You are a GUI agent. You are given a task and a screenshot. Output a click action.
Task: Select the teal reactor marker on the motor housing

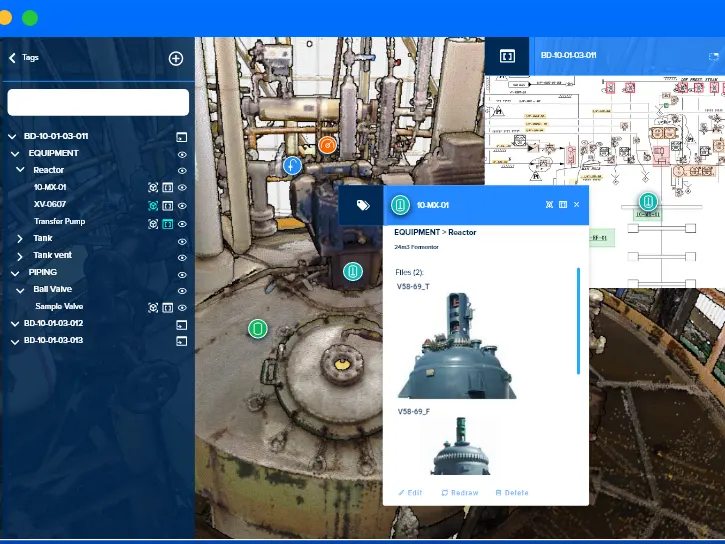353,271
